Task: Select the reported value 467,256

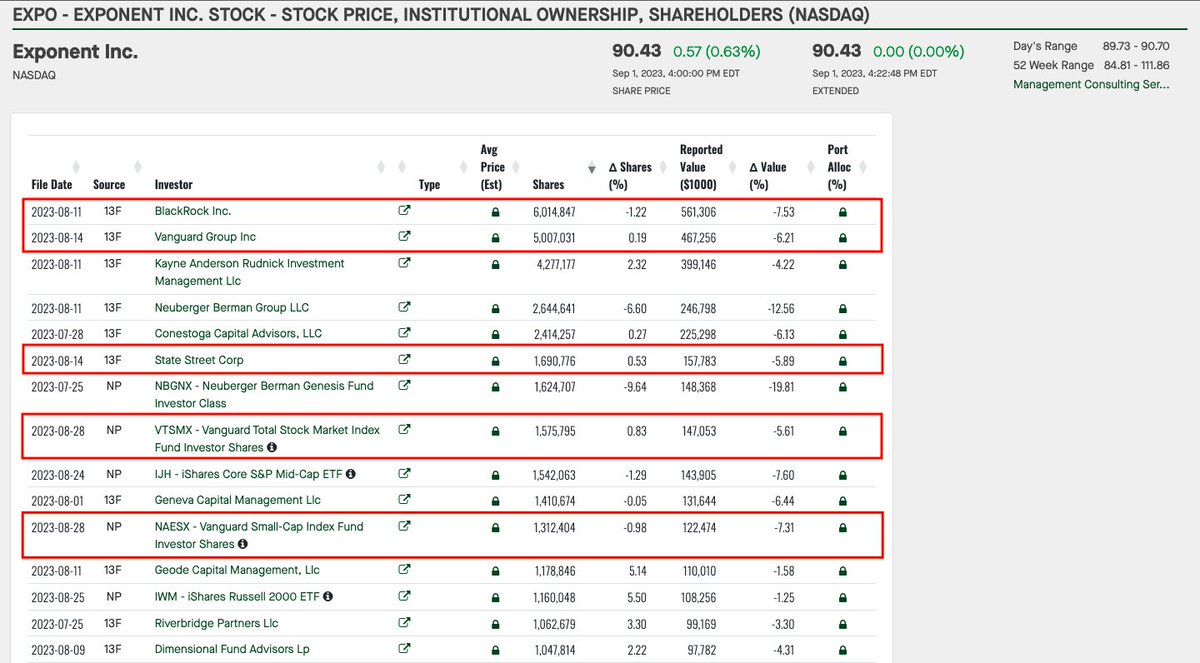Action: pos(700,238)
